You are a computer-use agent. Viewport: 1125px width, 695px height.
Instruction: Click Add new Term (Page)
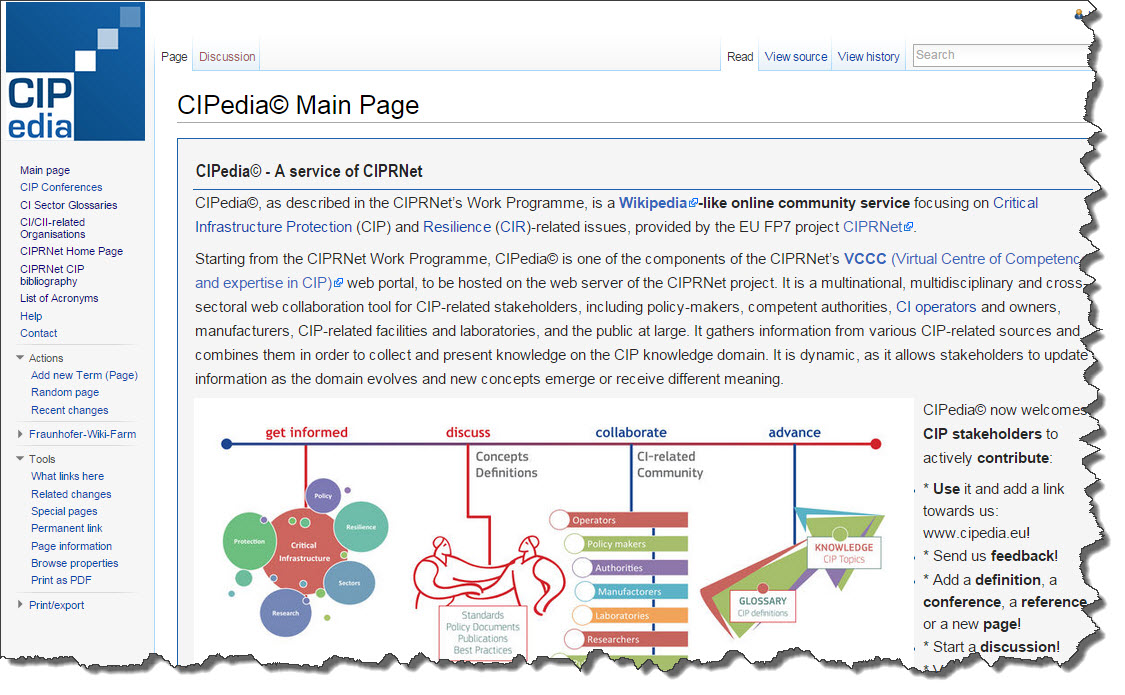point(85,375)
